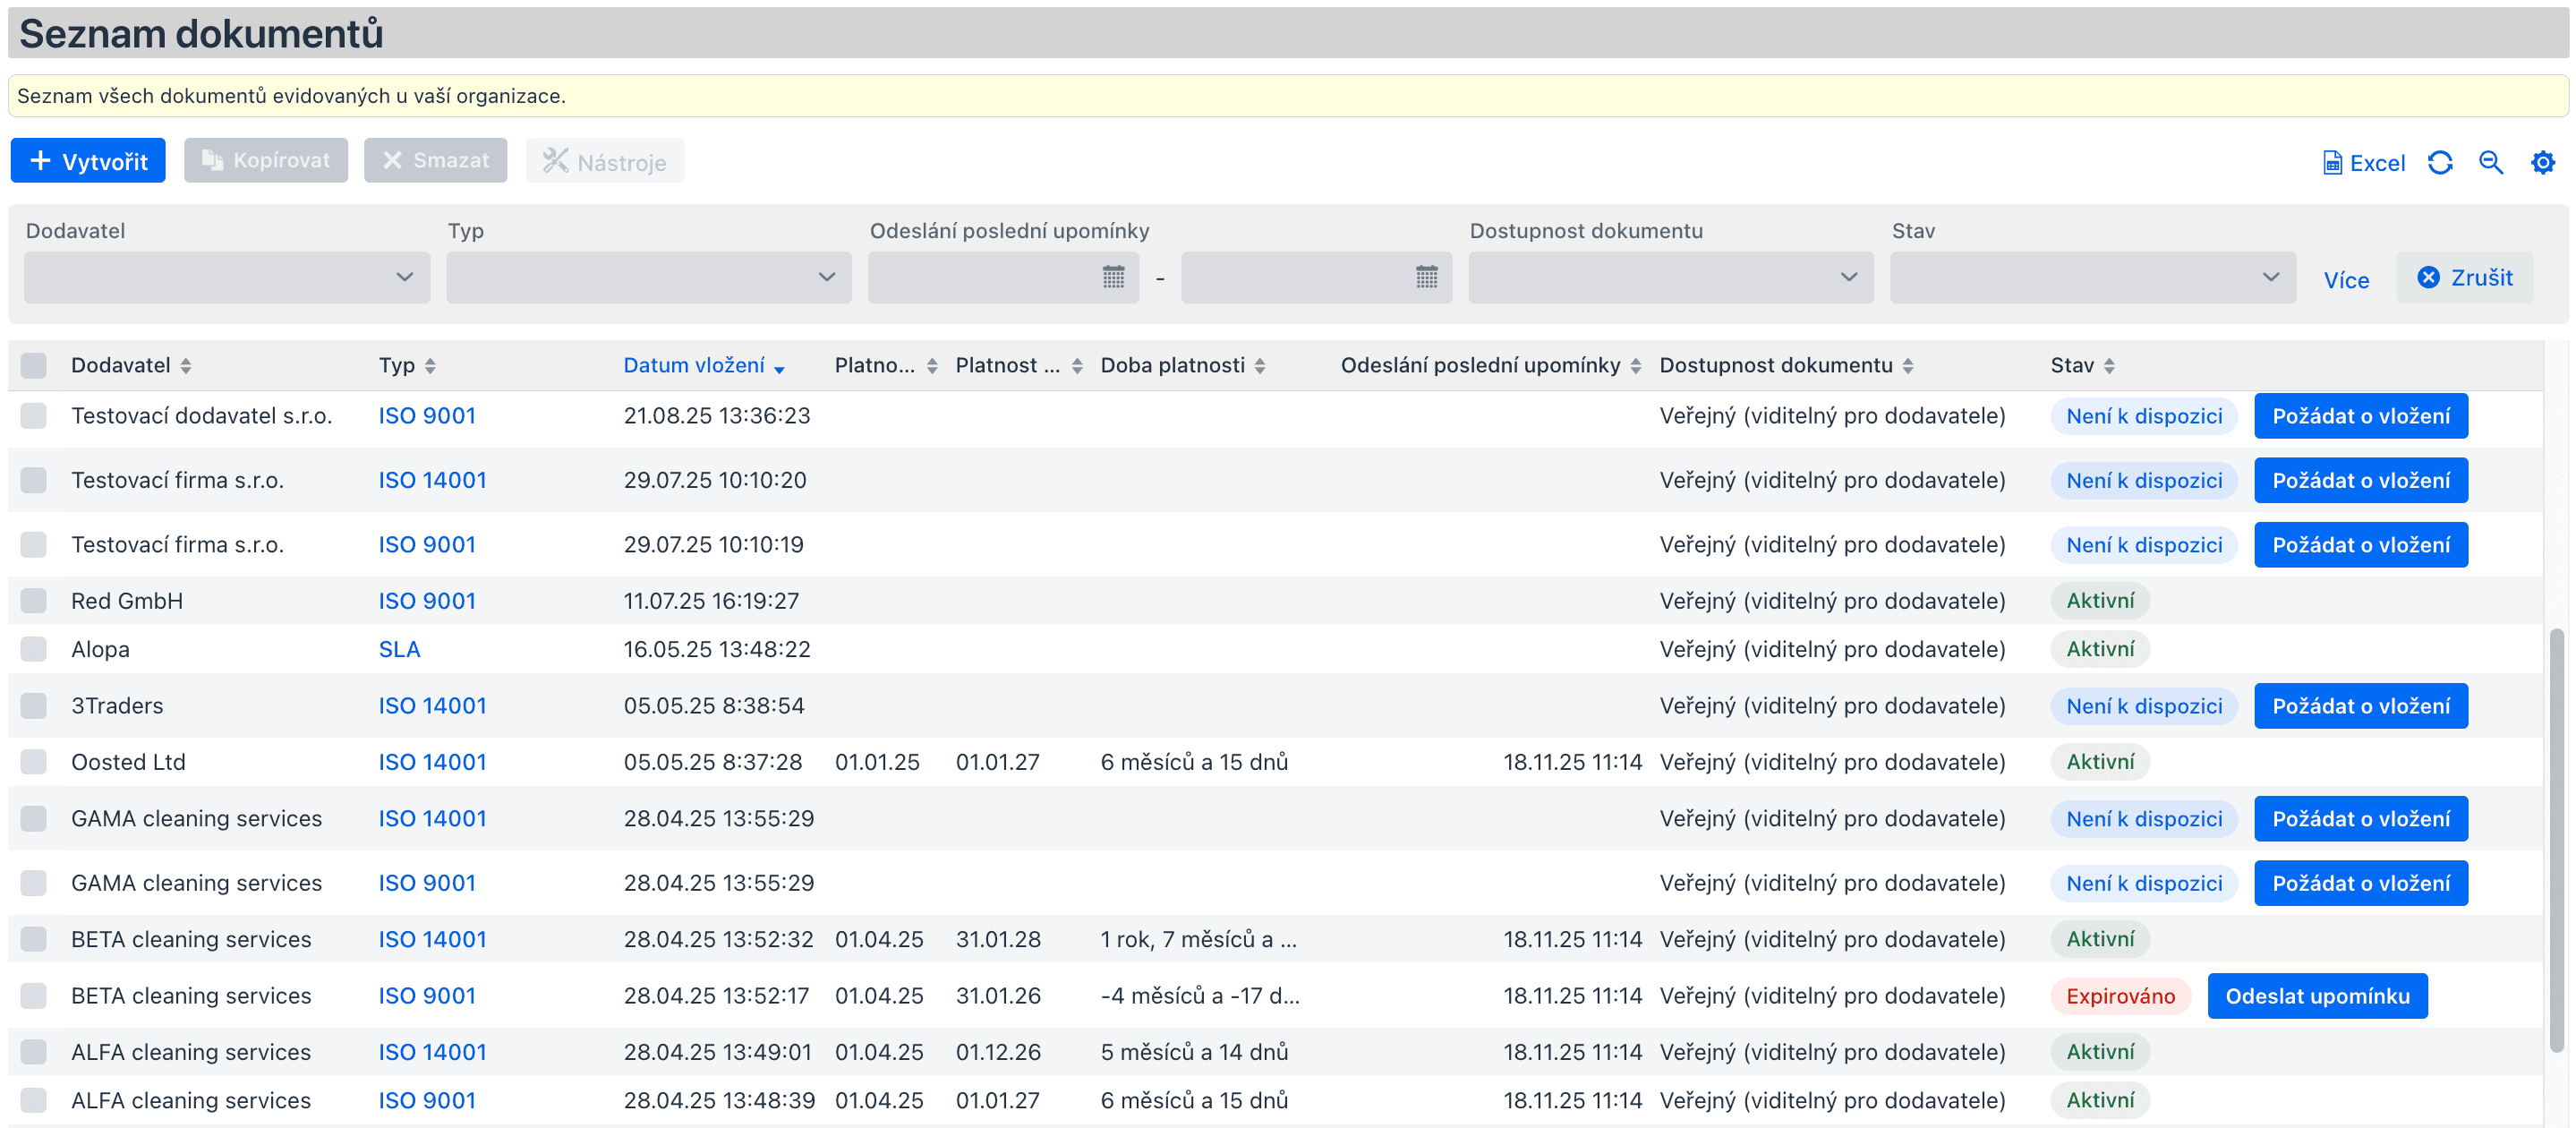The height and width of the screenshot is (1128, 2576).
Task: Open calendar for reminder start date
Action: [1113, 277]
